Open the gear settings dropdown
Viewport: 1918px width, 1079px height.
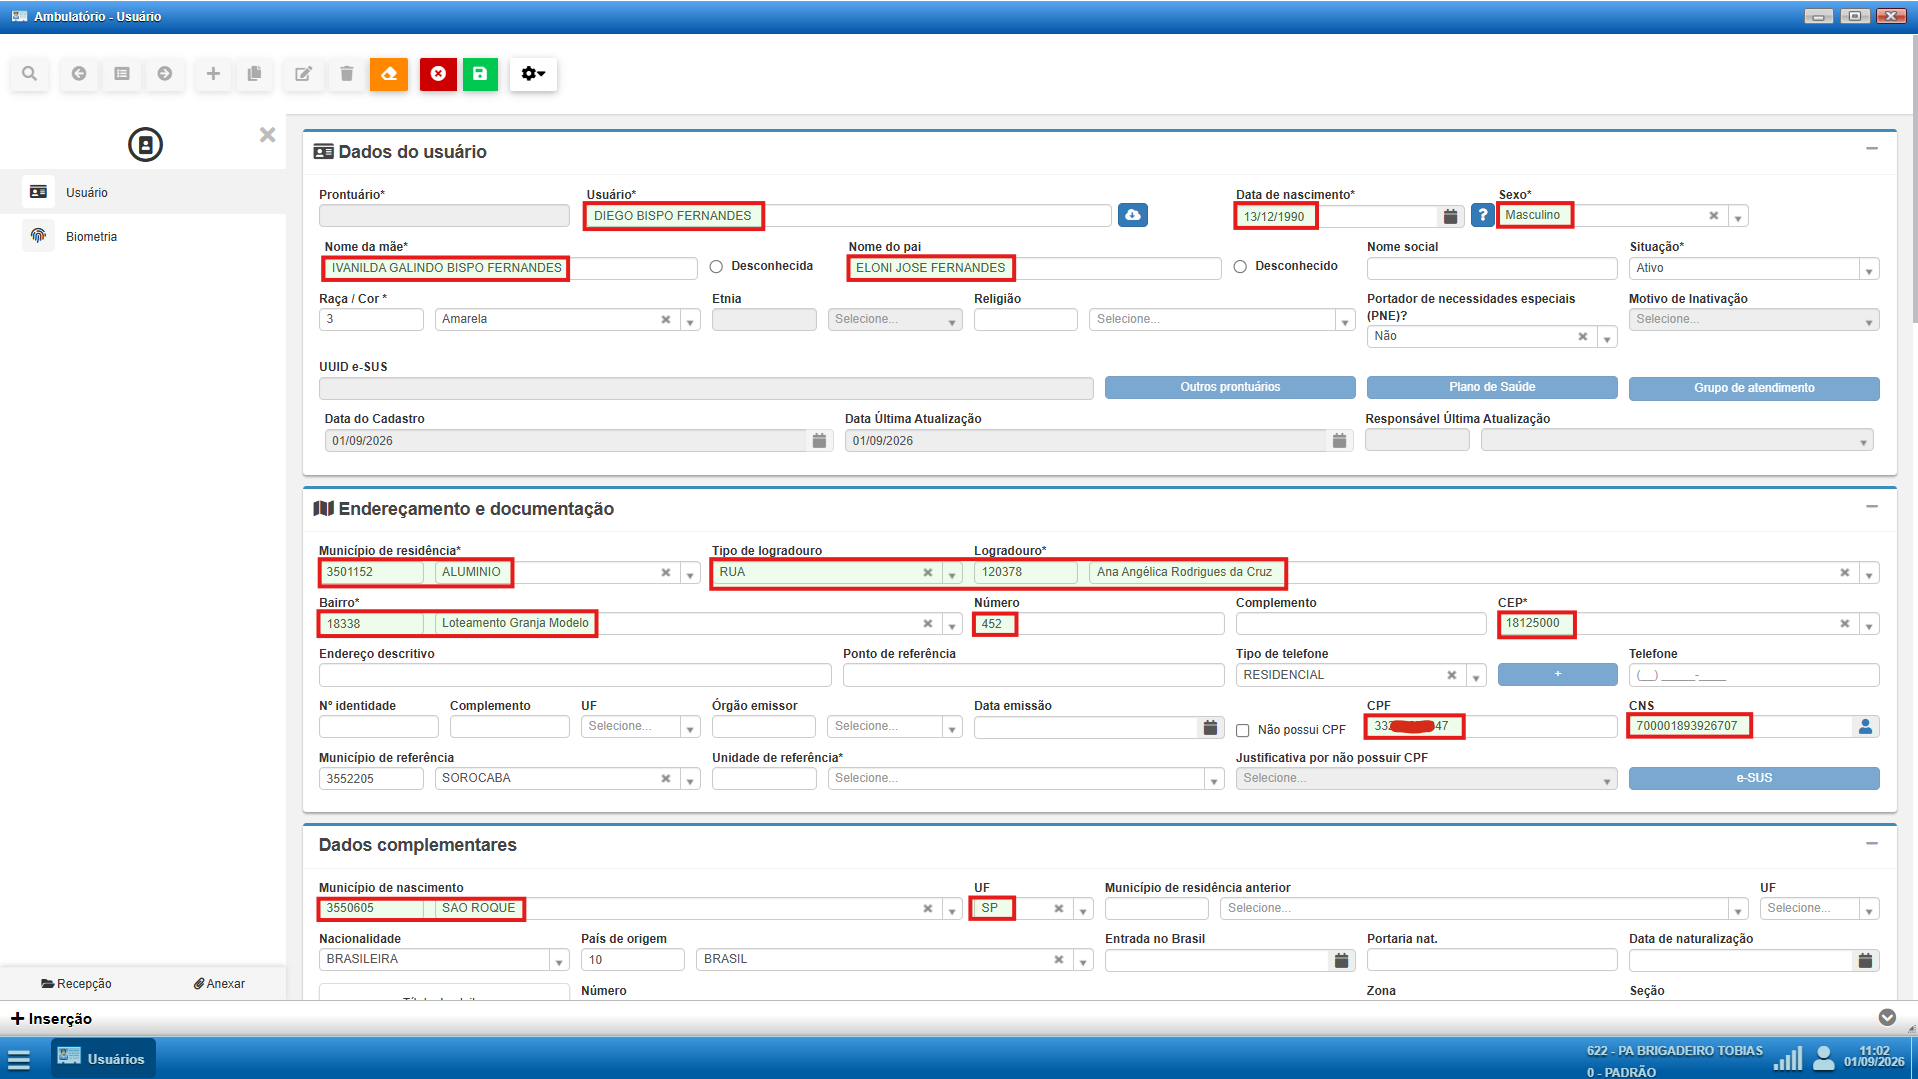coord(533,74)
